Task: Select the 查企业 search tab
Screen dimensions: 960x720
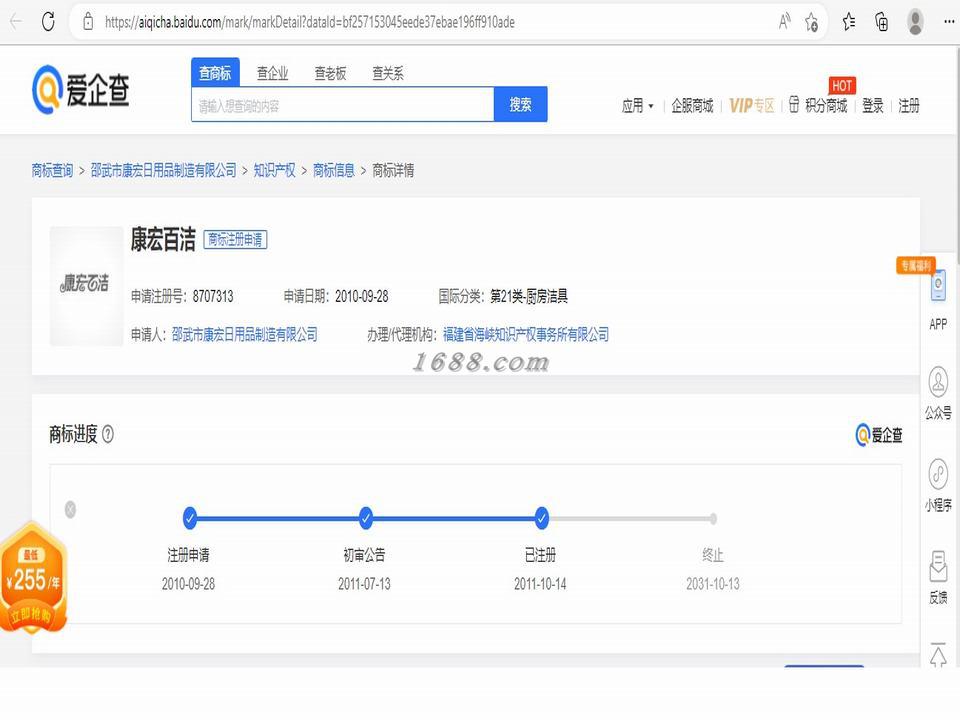Action: click(x=272, y=73)
